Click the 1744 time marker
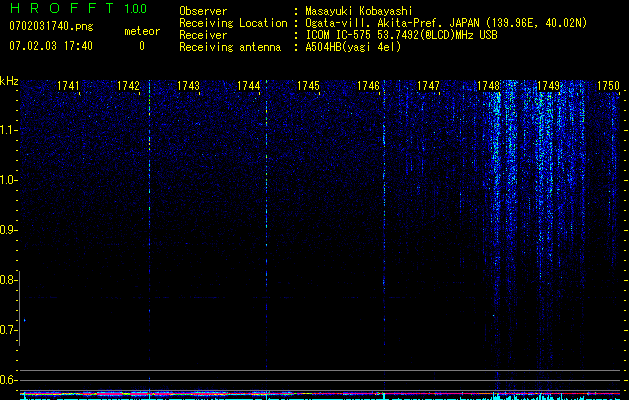The image size is (629, 400). pyautogui.click(x=248, y=86)
